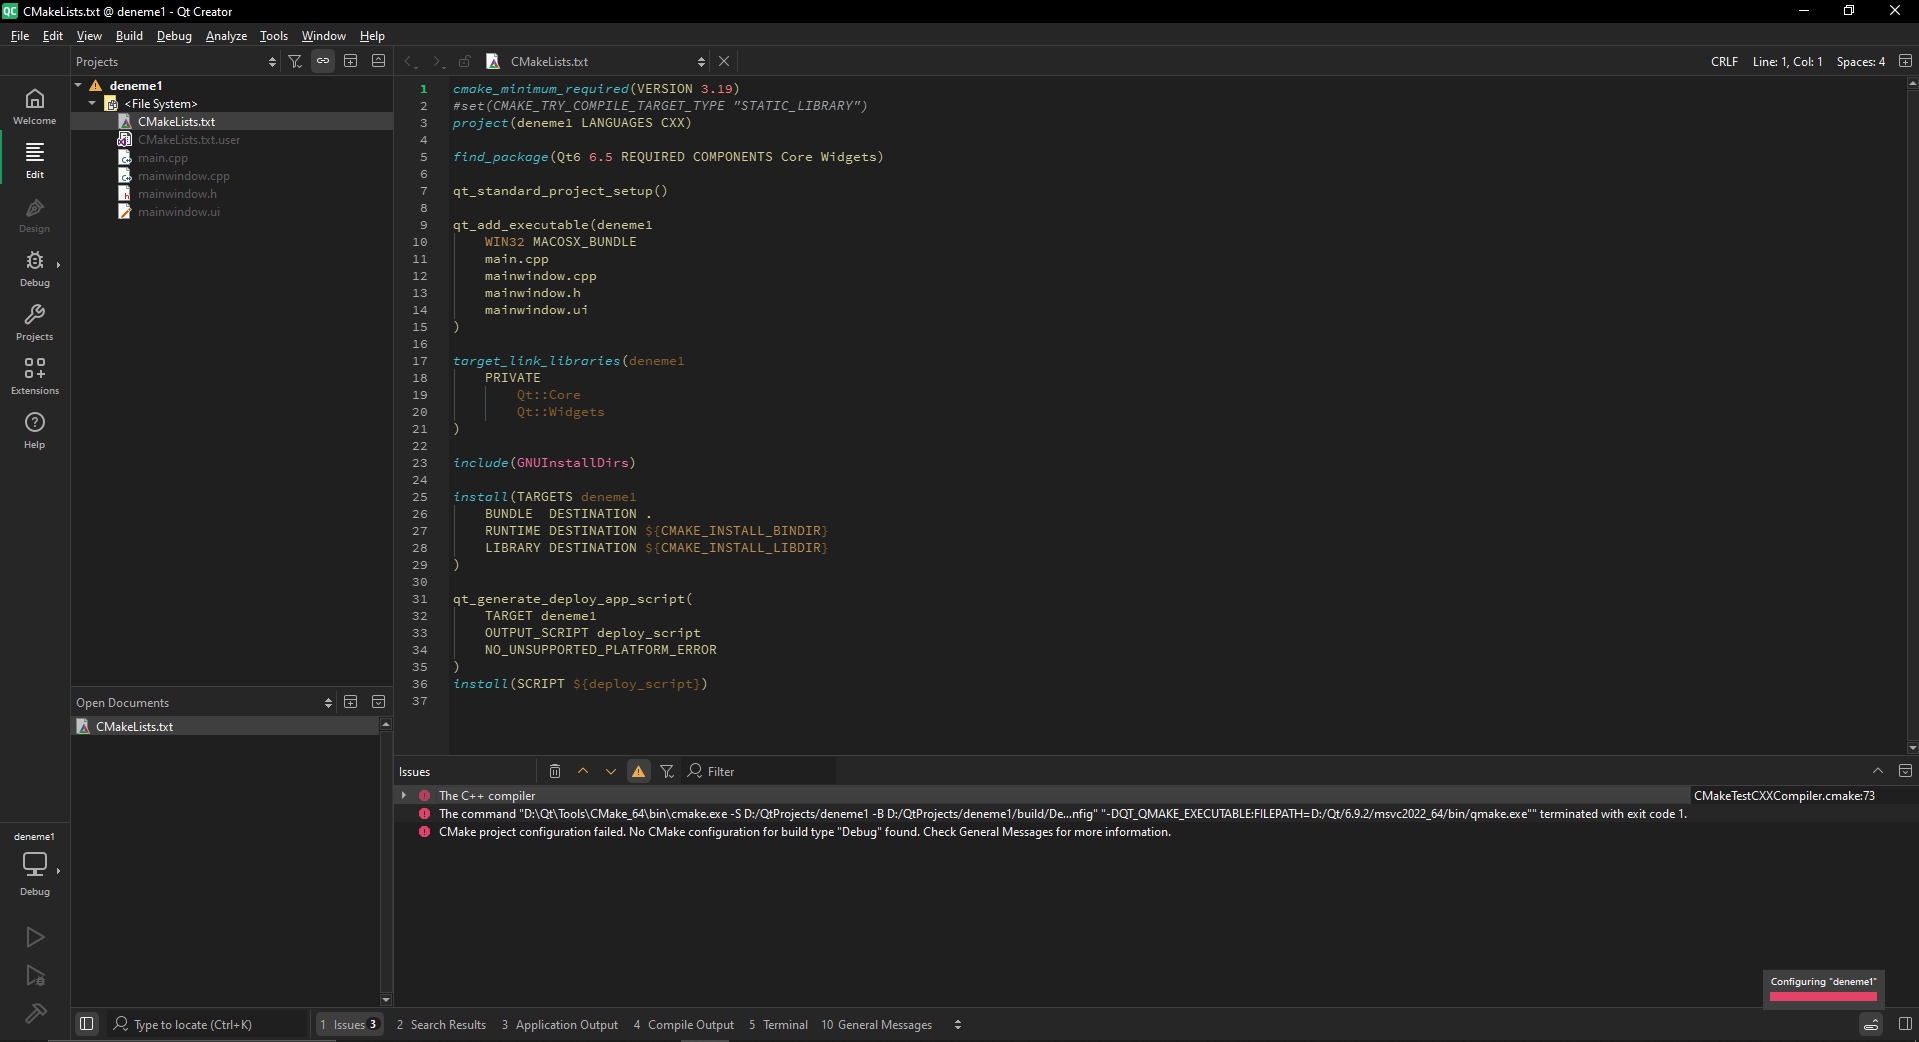Close the Projects pane
This screenshot has height=1042, width=1919.
pyautogui.click(x=379, y=61)
